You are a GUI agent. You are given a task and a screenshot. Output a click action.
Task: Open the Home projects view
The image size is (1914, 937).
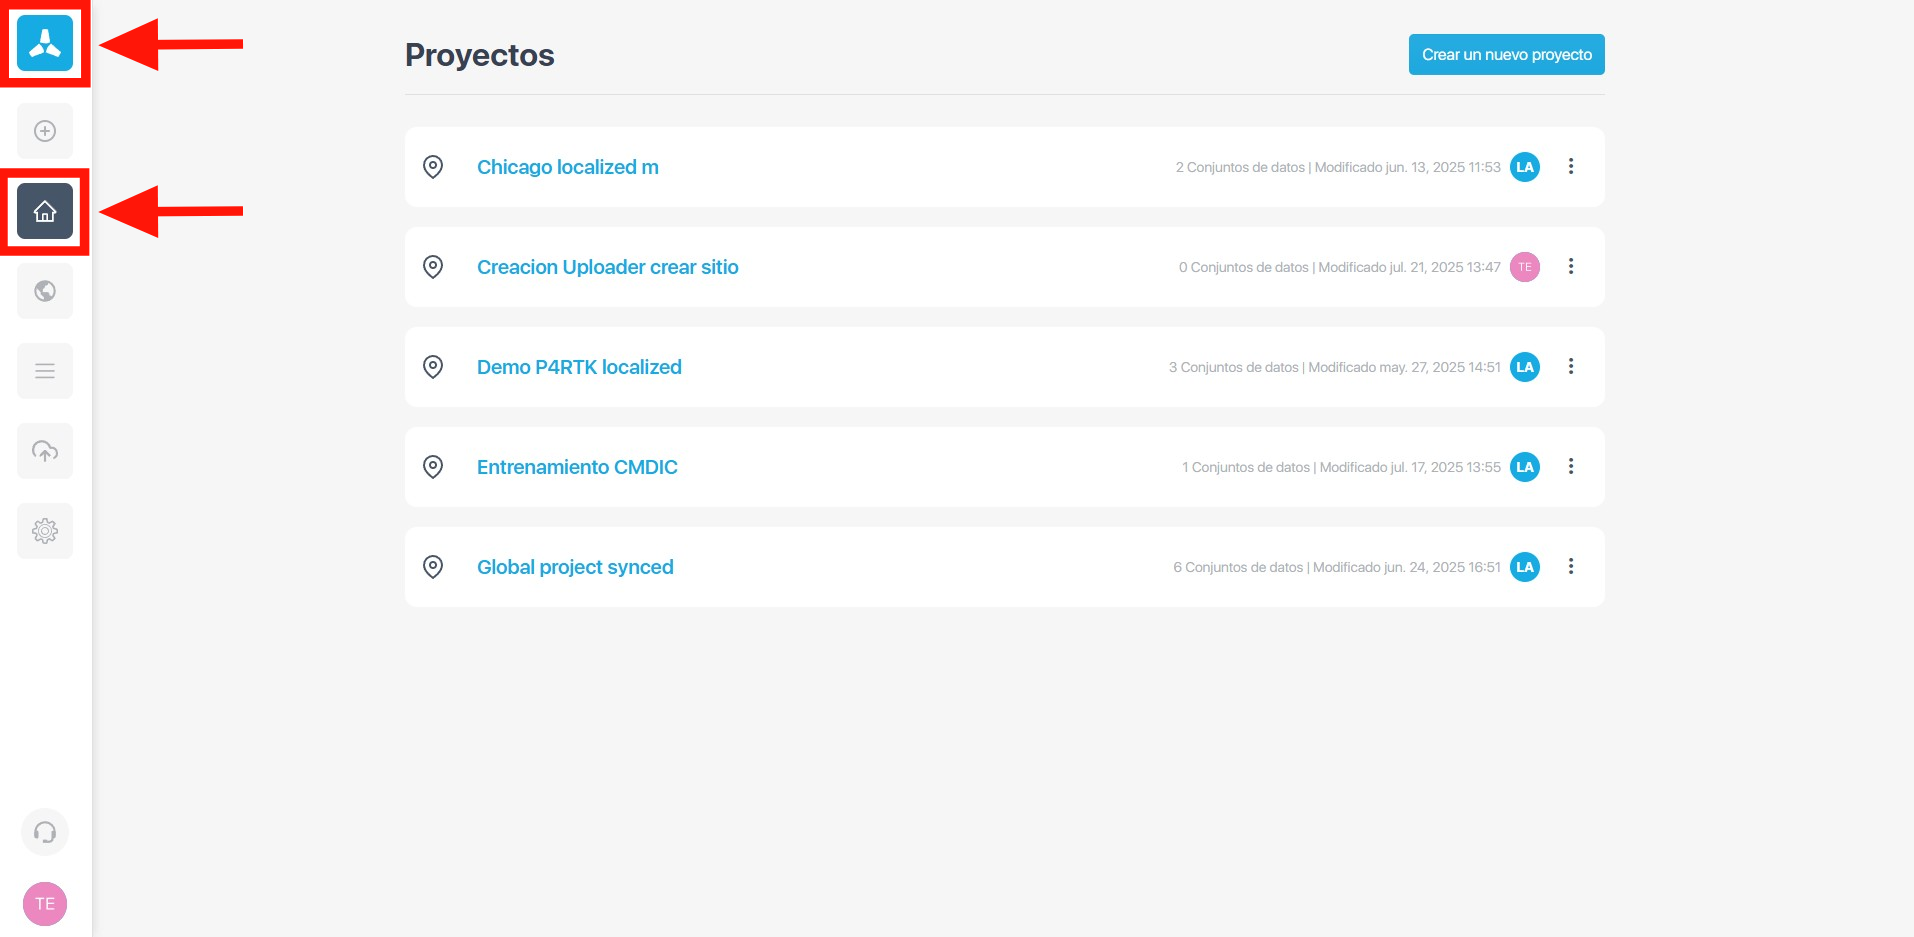44,211
